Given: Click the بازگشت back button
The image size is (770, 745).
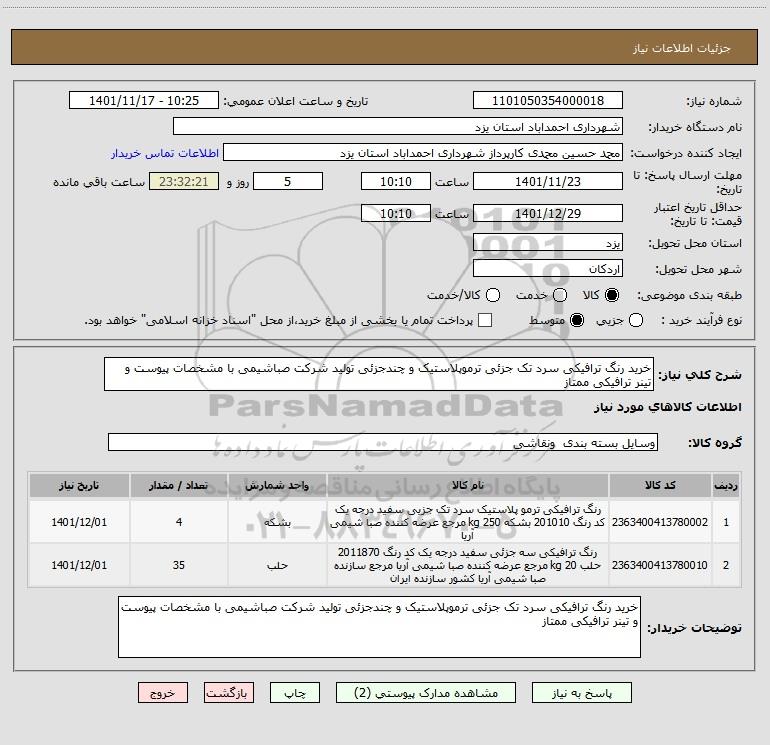Looking at the screenshot, I should point(229,692).
